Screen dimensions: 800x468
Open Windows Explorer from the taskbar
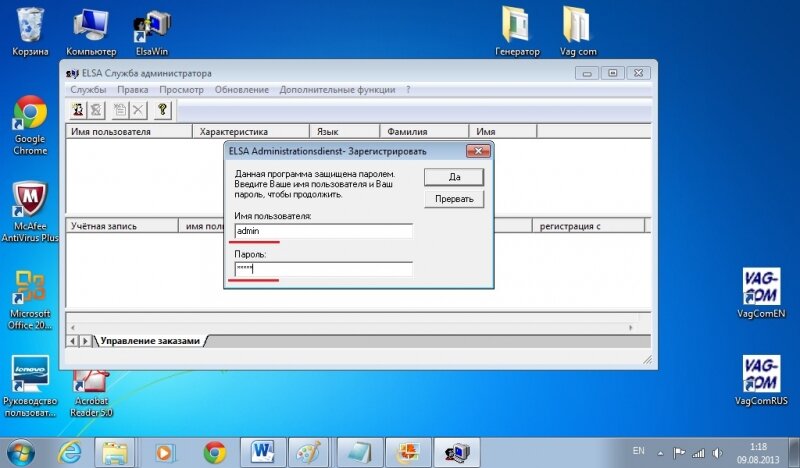115,452
